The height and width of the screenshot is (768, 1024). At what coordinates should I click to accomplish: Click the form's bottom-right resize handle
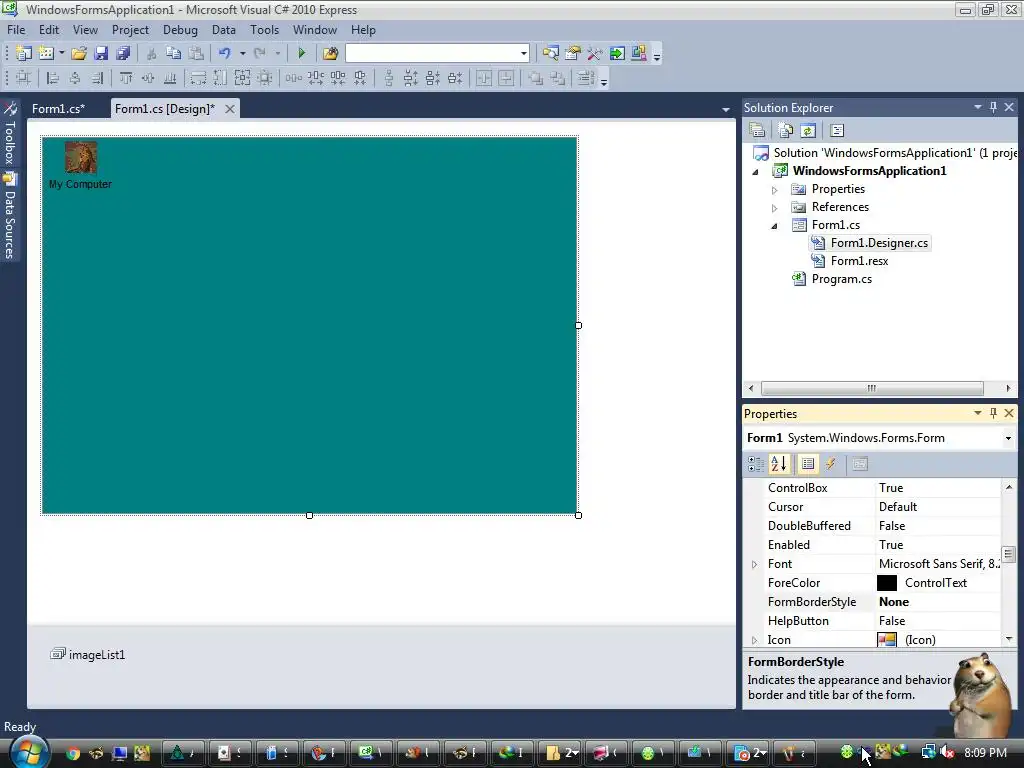click(x=579, y=515)
